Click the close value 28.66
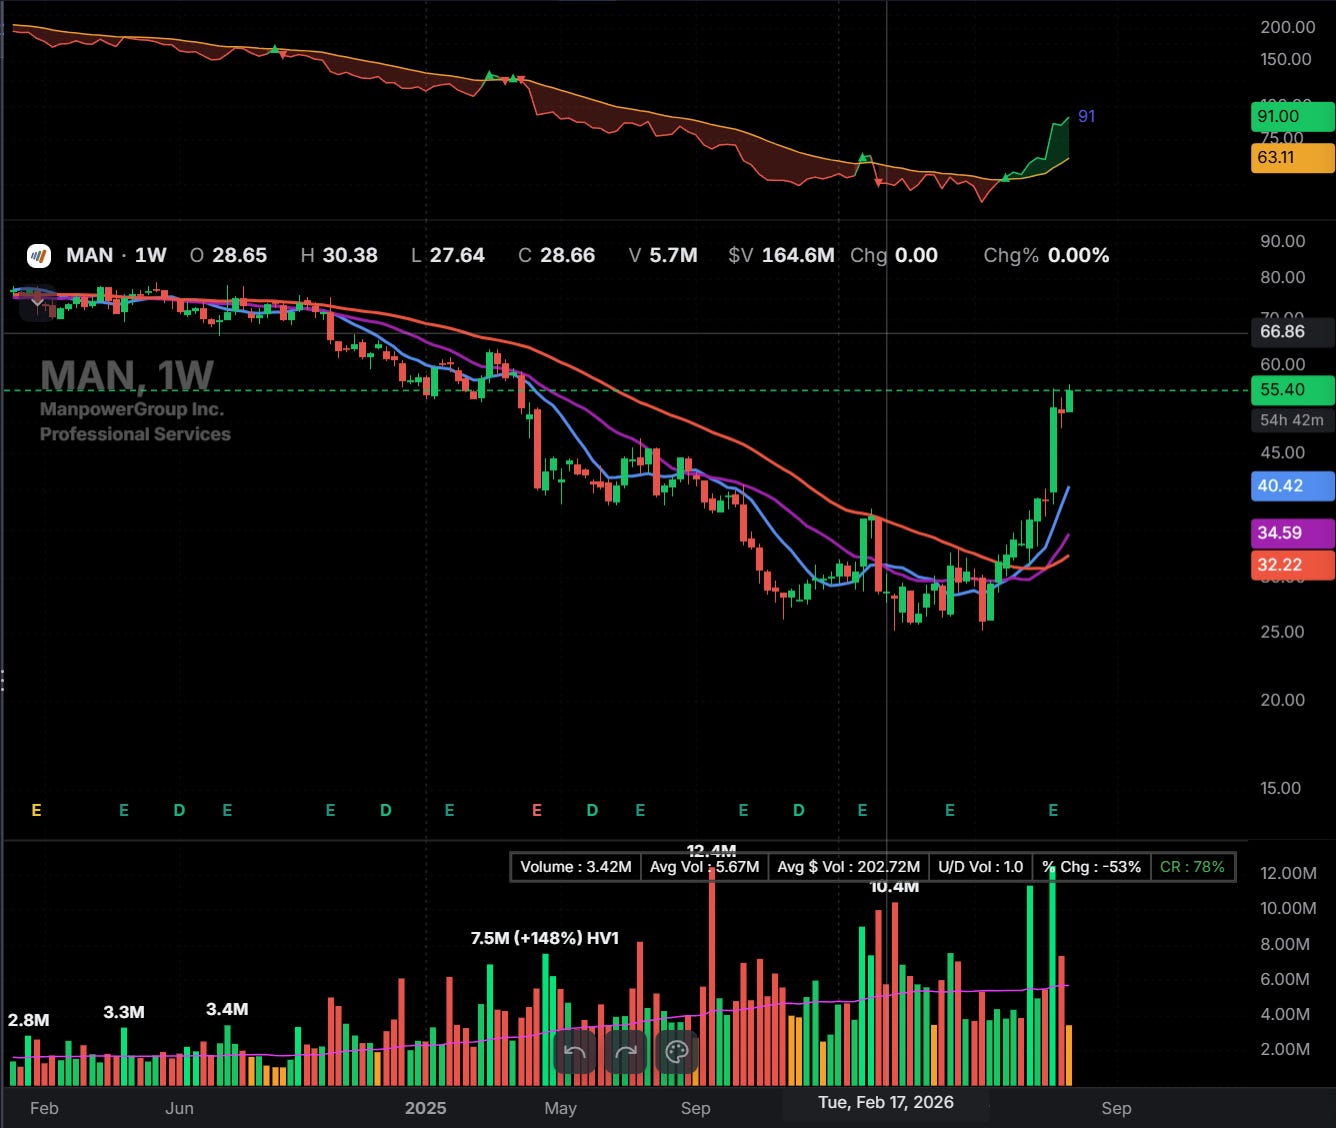 tap(567, 255)
